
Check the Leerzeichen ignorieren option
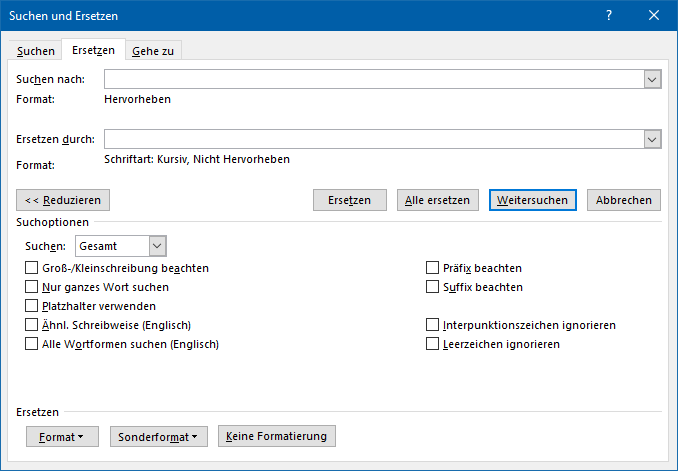432,344
